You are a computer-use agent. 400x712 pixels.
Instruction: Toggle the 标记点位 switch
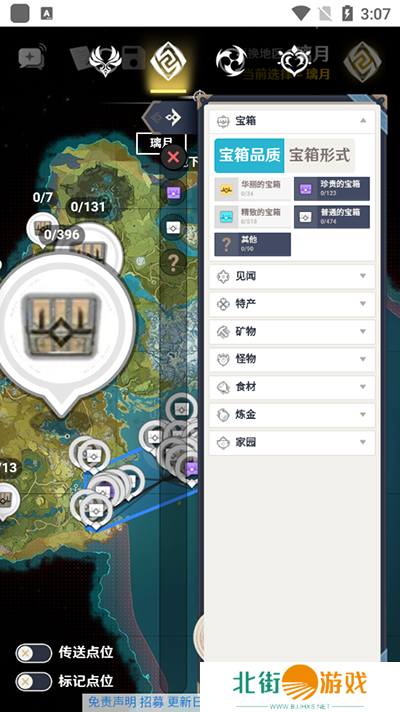point(34,682)
